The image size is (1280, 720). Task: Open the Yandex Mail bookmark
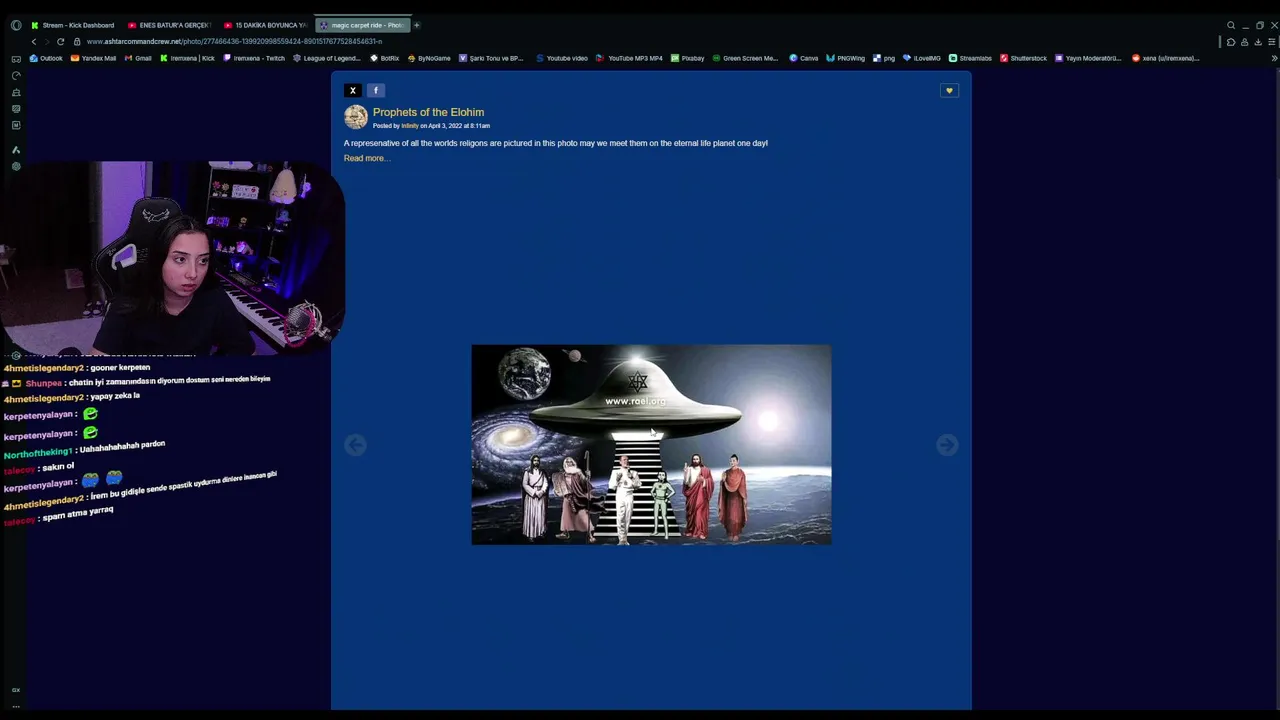[x=93, y=58]
